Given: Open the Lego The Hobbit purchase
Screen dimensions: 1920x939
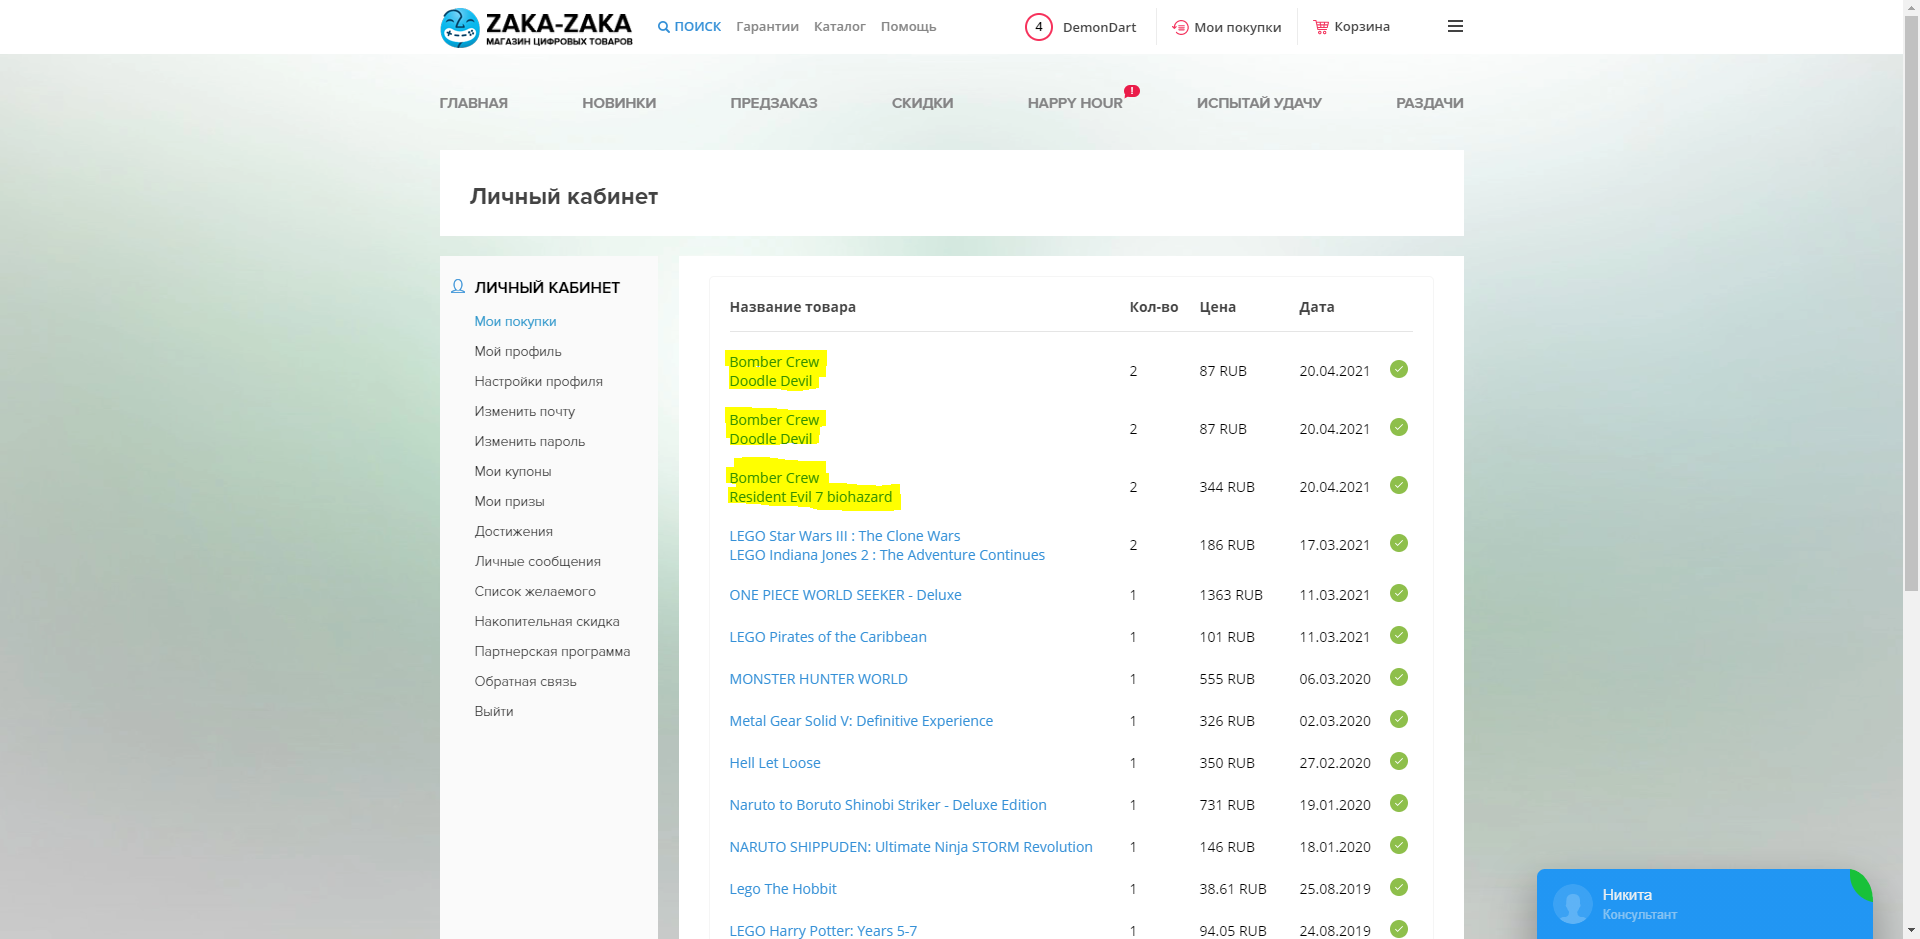Looking at the screenshot, I should (783, 889).
